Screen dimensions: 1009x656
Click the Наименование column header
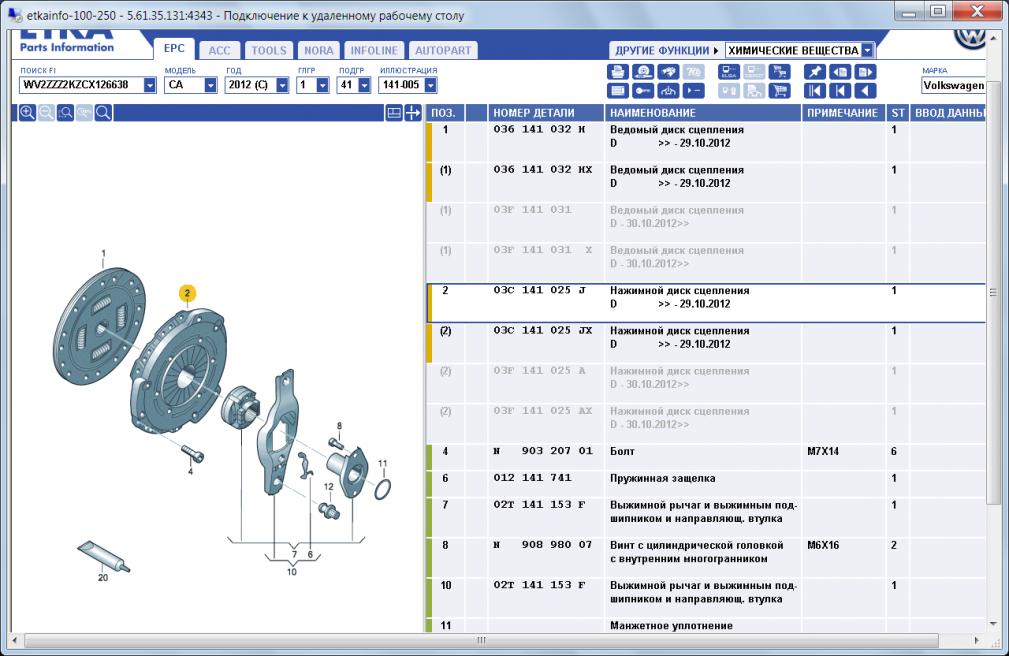[x=703, y=113]
